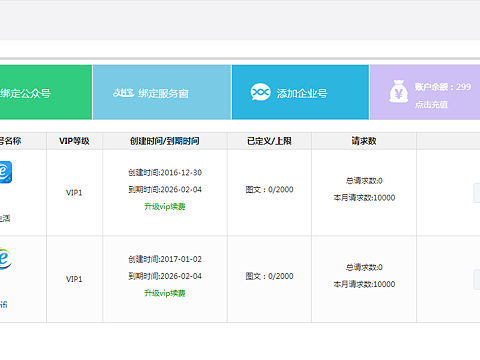Click 到期时间:2026-02-04 in second row

pos(165,276)
